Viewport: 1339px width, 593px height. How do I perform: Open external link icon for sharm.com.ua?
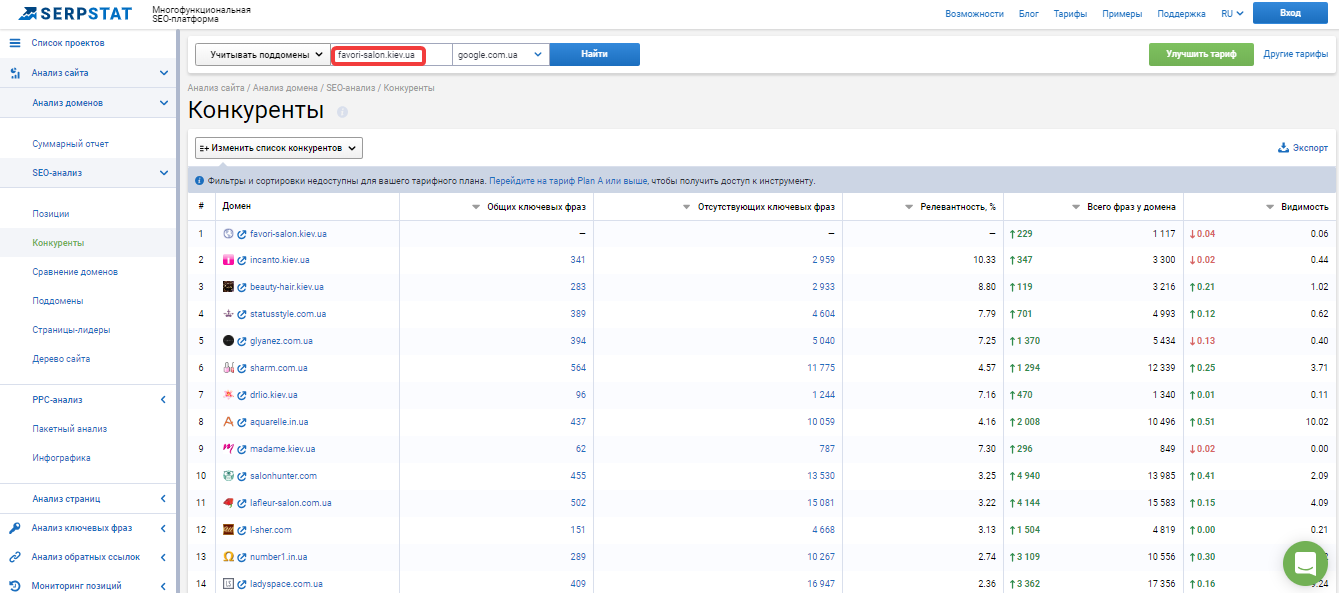pyautogui.click(x=242, y=368)
